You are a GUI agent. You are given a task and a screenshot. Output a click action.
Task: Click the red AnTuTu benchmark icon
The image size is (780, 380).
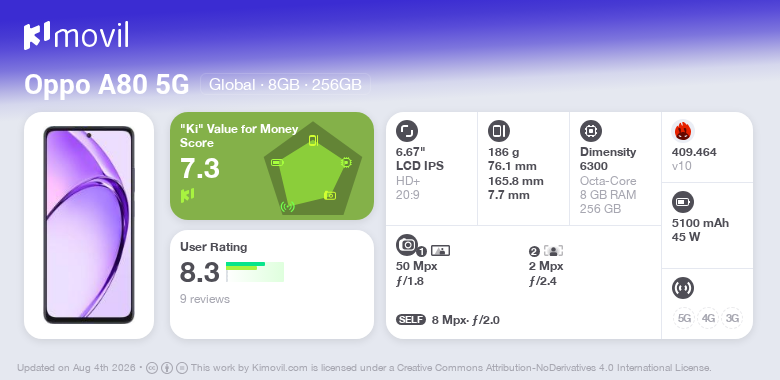coord(683,131)
